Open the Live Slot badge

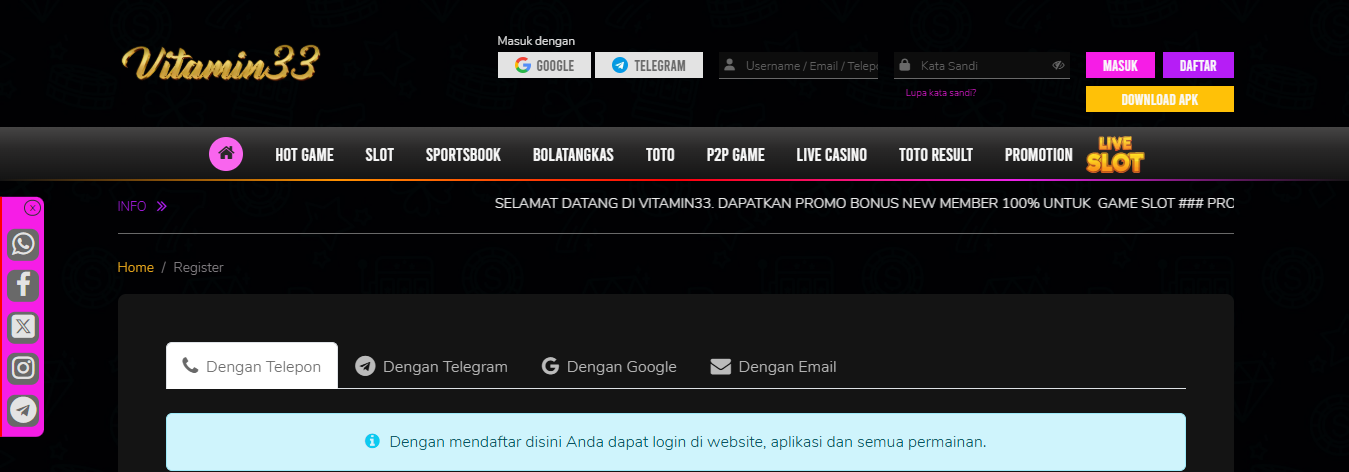point(1115,155)
